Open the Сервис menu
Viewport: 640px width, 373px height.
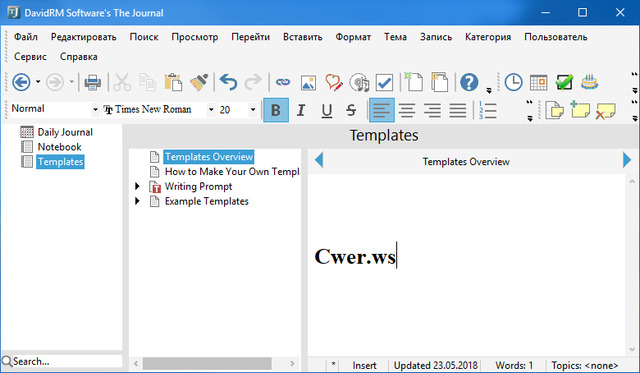[30, 57]
